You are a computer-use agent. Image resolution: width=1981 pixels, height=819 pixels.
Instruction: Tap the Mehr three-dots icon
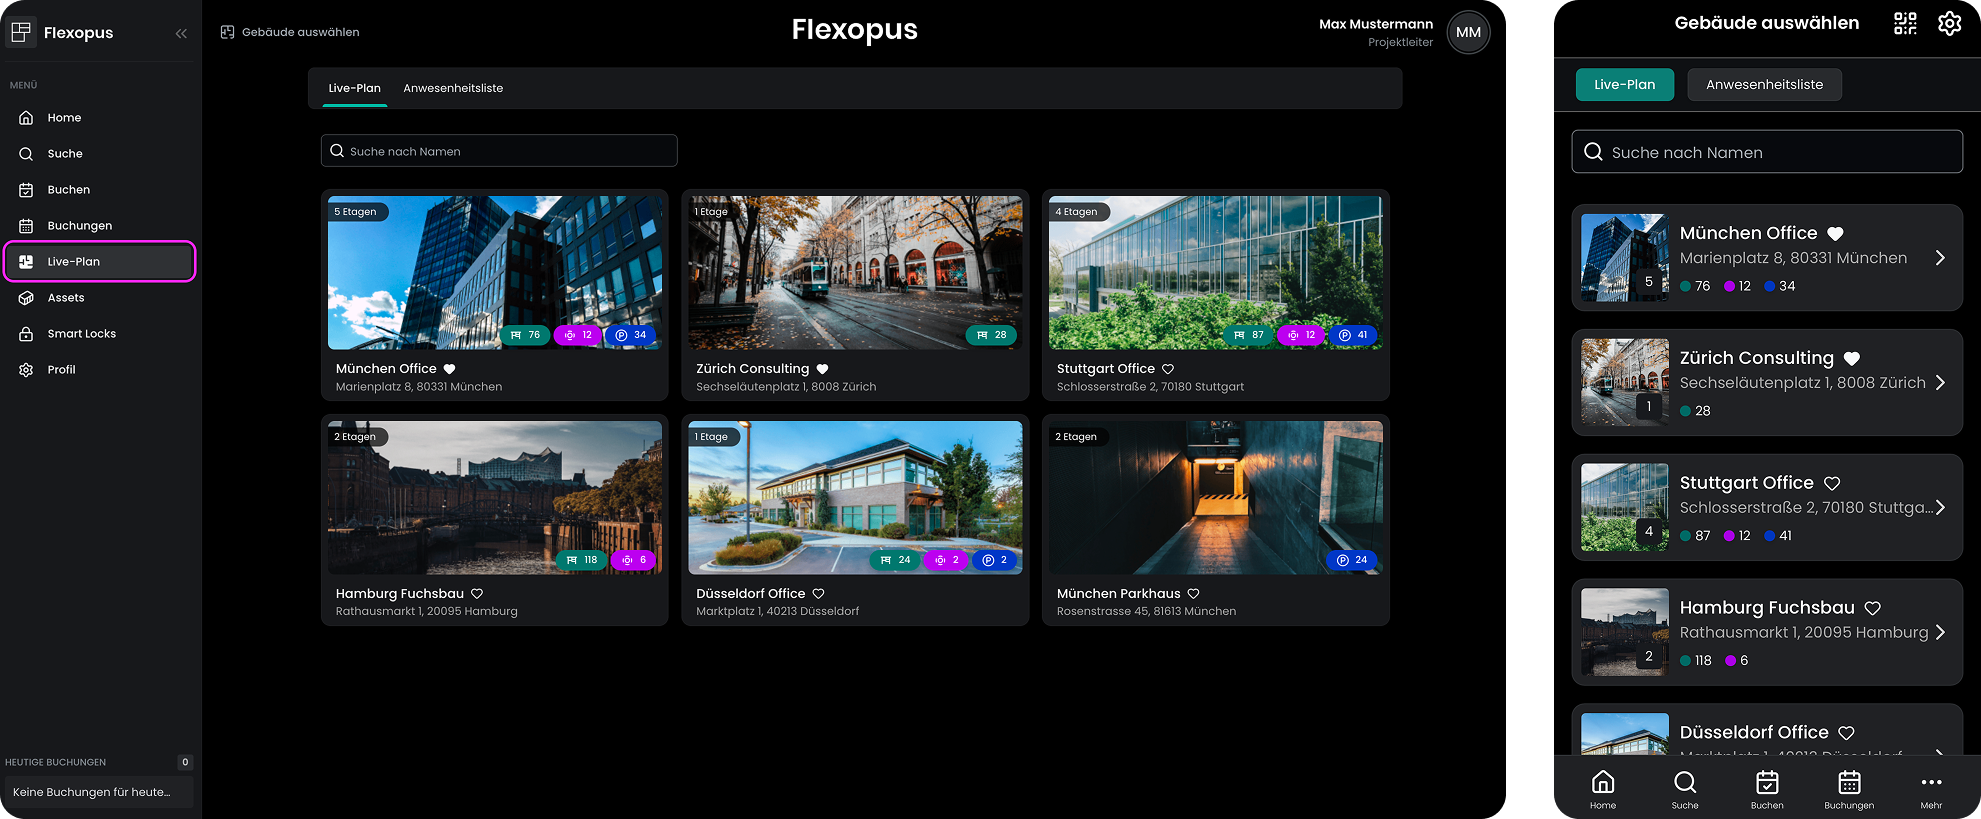pos(1931,783)
